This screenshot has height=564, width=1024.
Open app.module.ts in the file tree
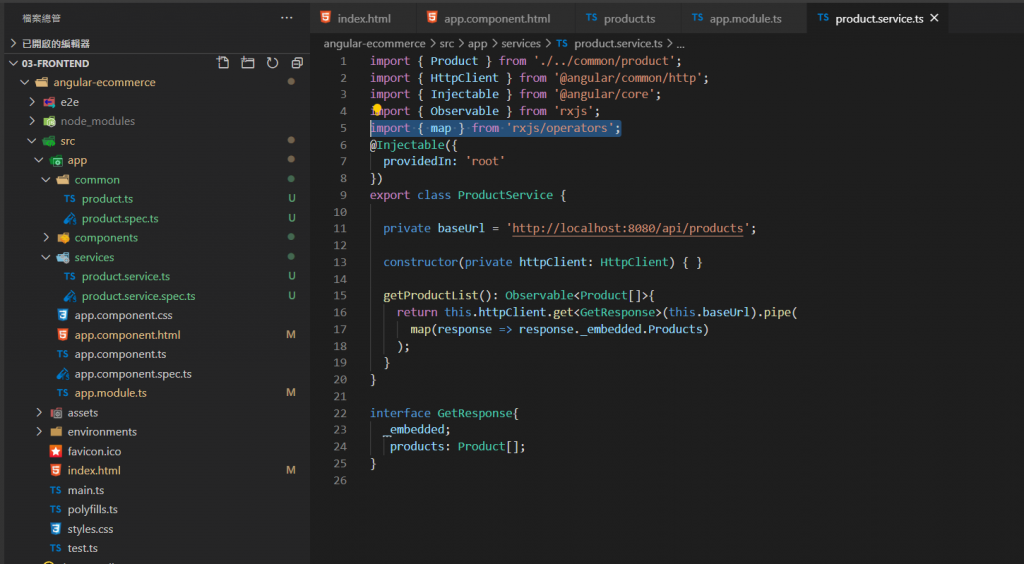point(110,393)
